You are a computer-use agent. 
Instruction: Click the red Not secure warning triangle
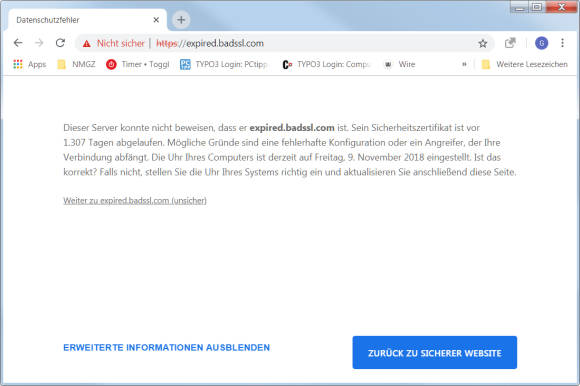point(87,44)
